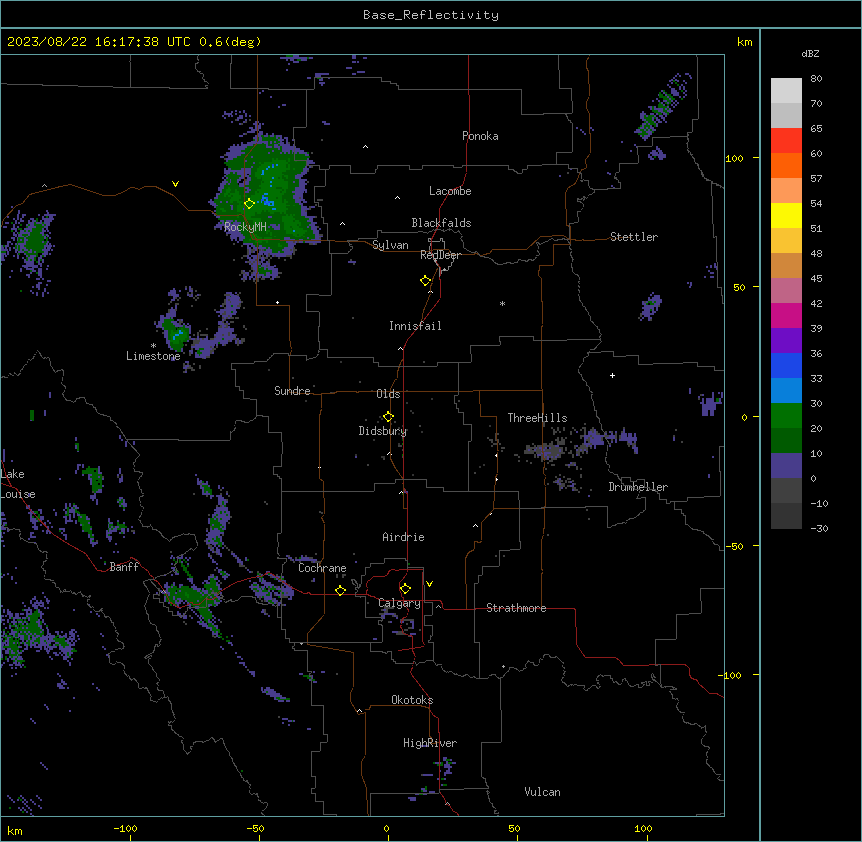Screen dimensions: 862x842
Task: Click the ThreeHills town label
Action: click(x=537, y=418)
